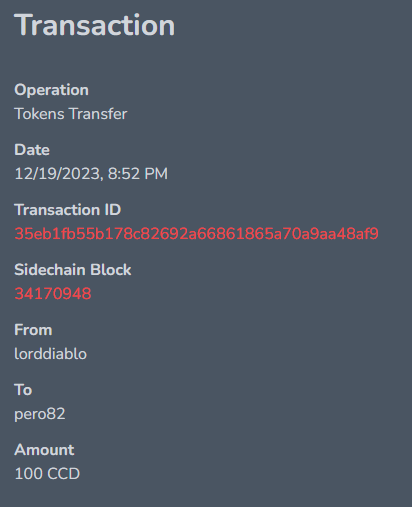Click the recipient name pero82
The height and width of the screenshot is (507, 412).
[x=40, y=414]
